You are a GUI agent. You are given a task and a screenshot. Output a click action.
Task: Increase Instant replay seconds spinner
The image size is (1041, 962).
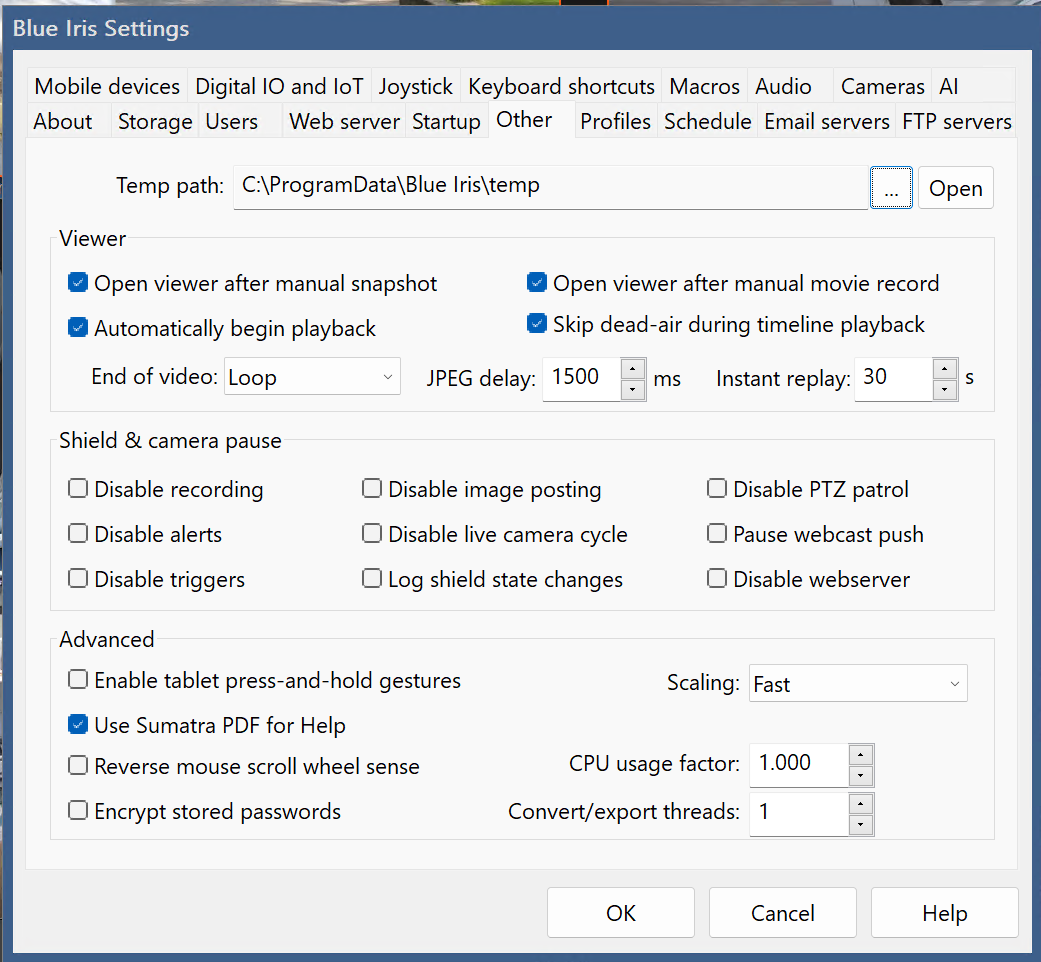coord(945,368)
